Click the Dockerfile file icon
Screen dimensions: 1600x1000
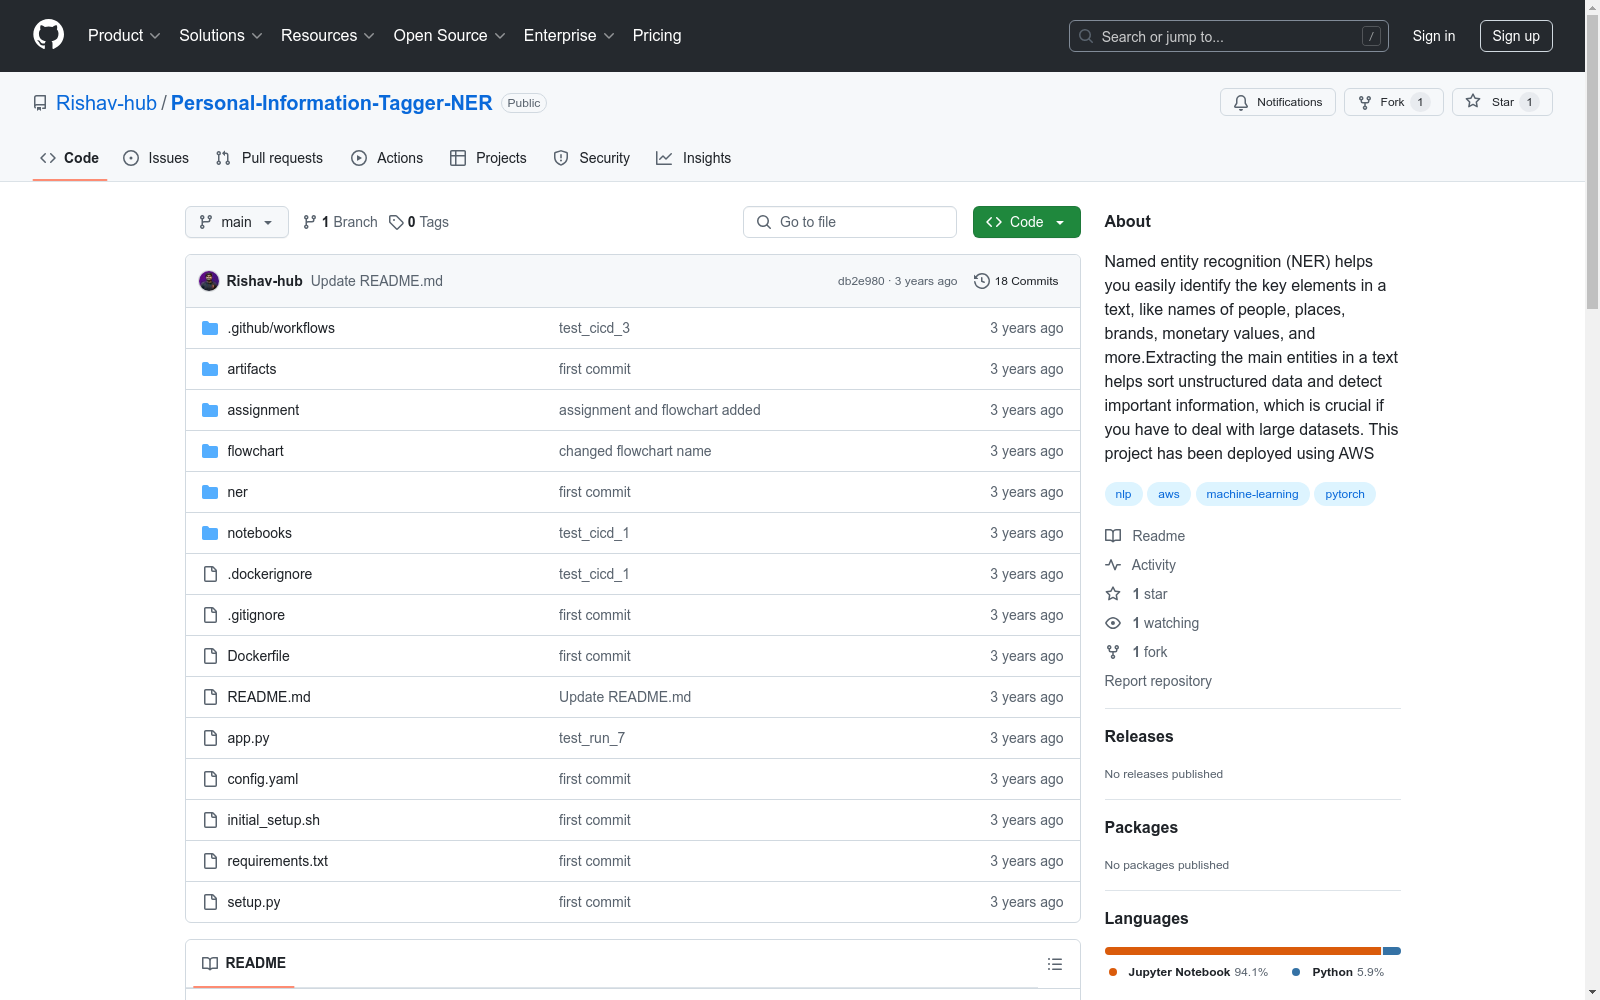210,656
